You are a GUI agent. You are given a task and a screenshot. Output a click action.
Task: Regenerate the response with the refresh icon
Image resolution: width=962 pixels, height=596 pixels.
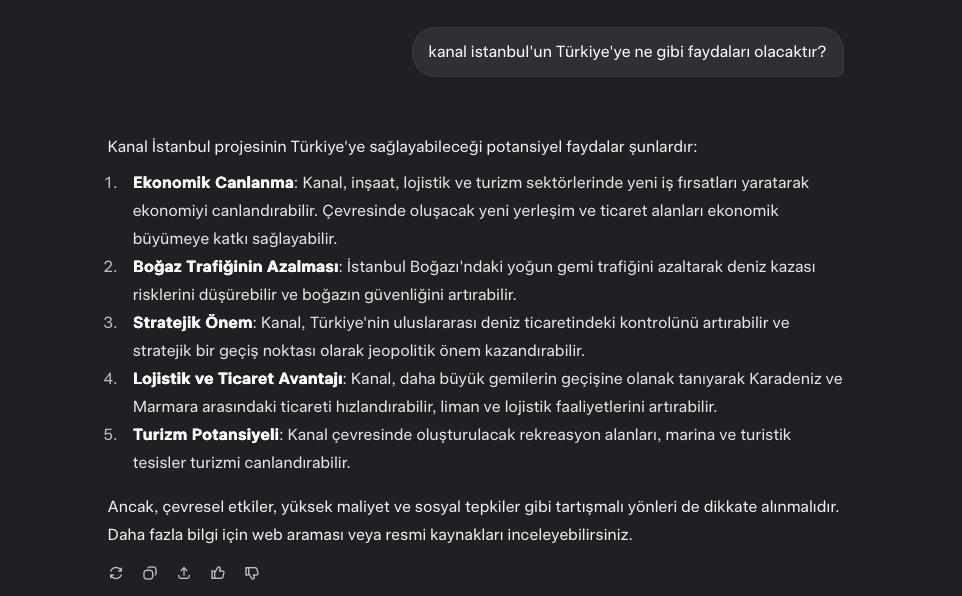point(116,573)
